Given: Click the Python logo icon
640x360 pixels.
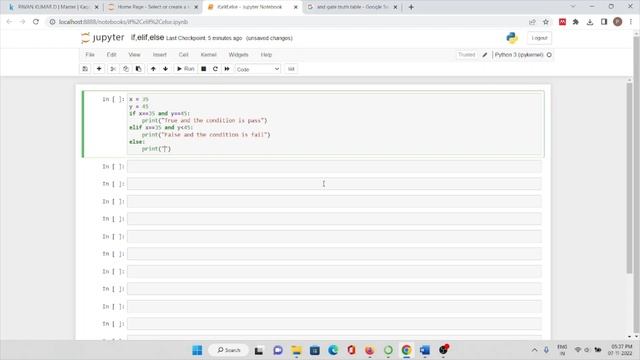Looking at the screenshot, I should (x=512, y=38).
